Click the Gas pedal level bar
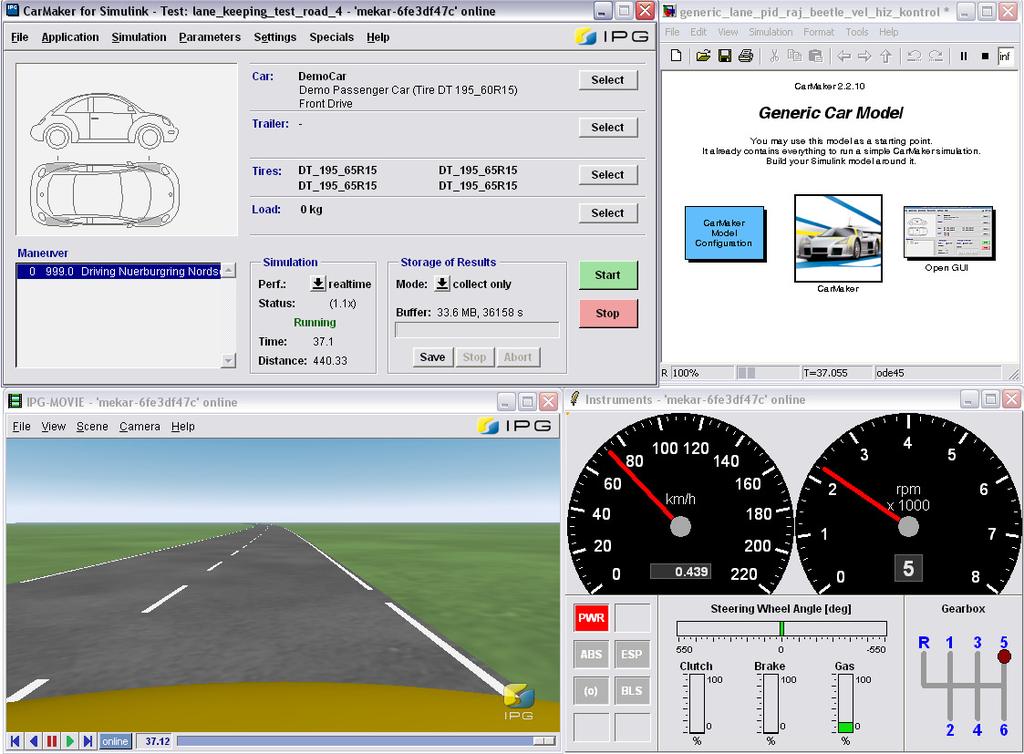 point(845,704)
